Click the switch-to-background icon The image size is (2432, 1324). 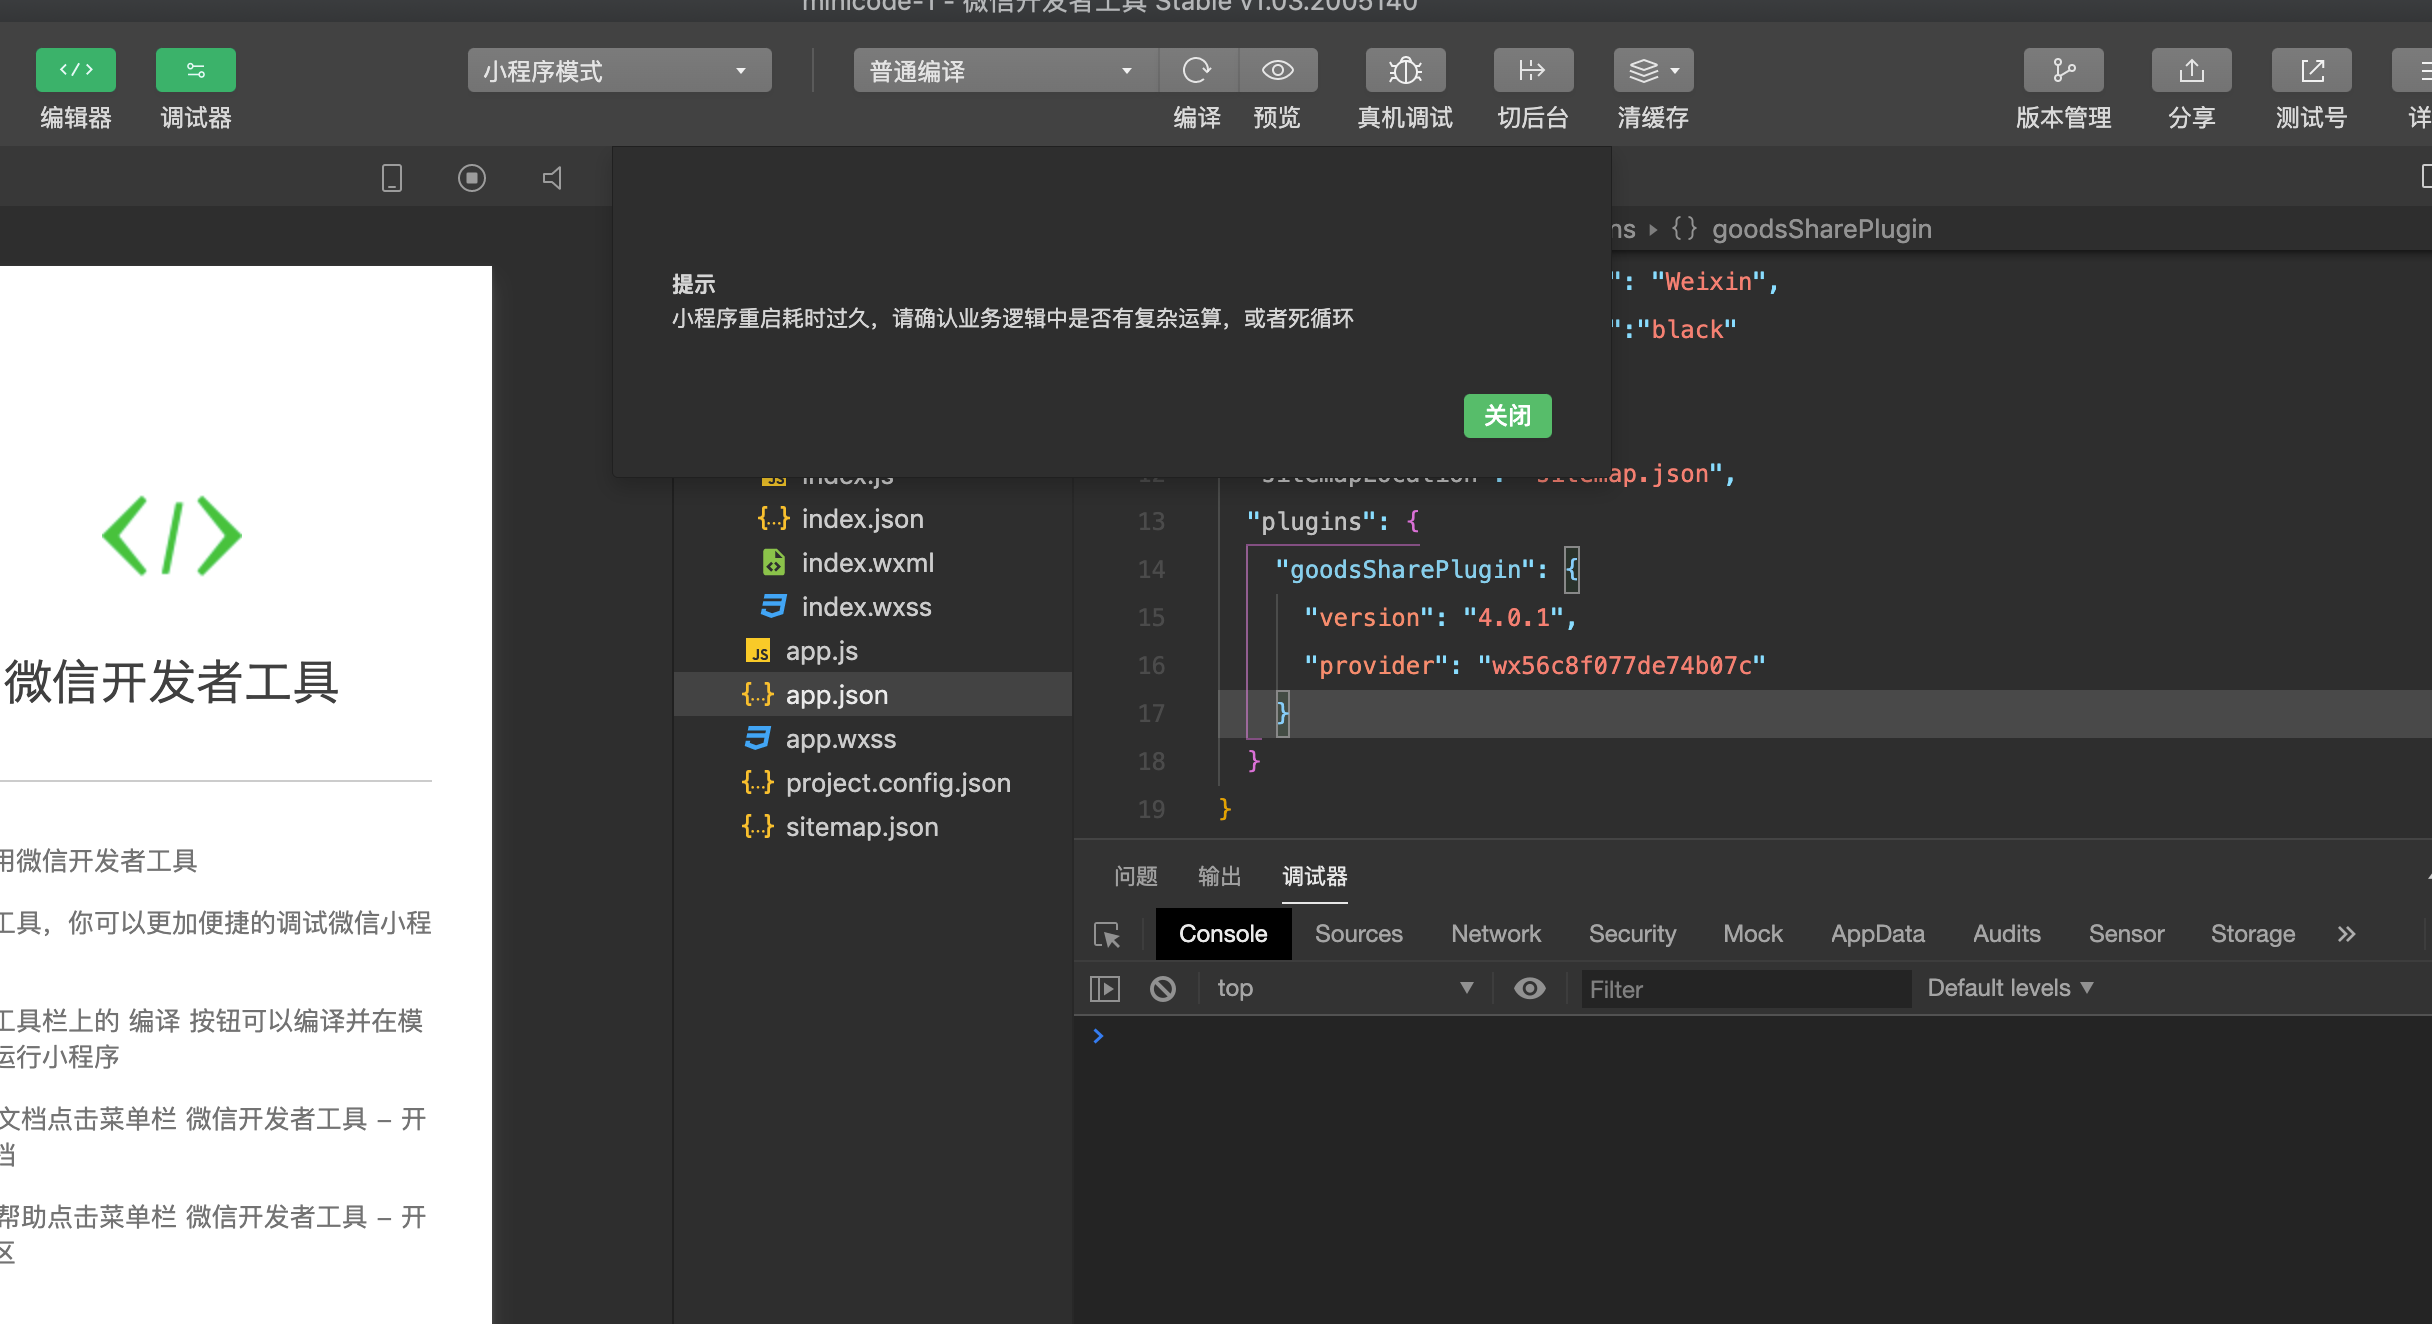[1532, 70]
